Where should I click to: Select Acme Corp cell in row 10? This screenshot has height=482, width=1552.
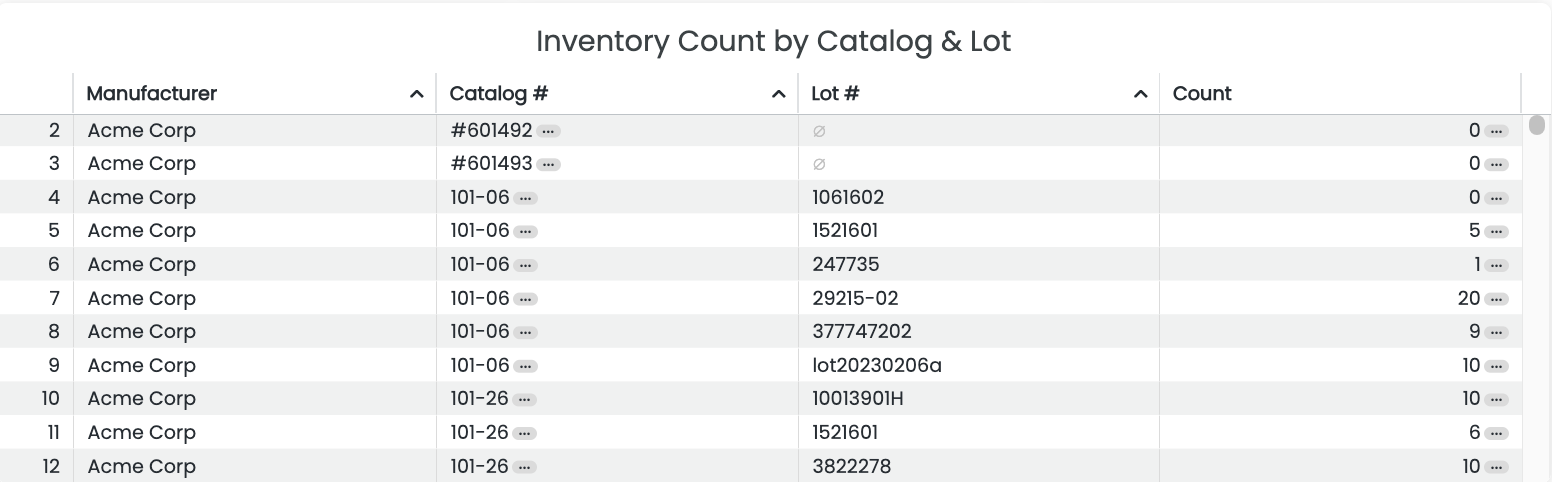pyautogui.click(x=142, y=399)
